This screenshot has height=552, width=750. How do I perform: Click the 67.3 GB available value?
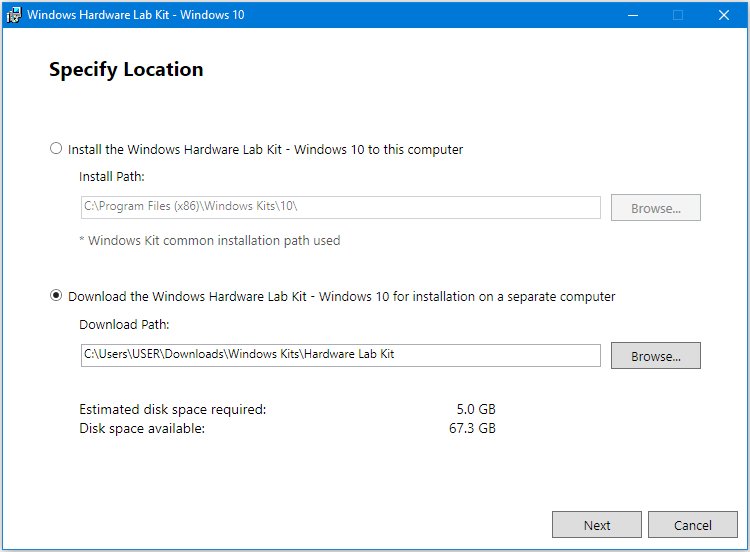point(472,428)
